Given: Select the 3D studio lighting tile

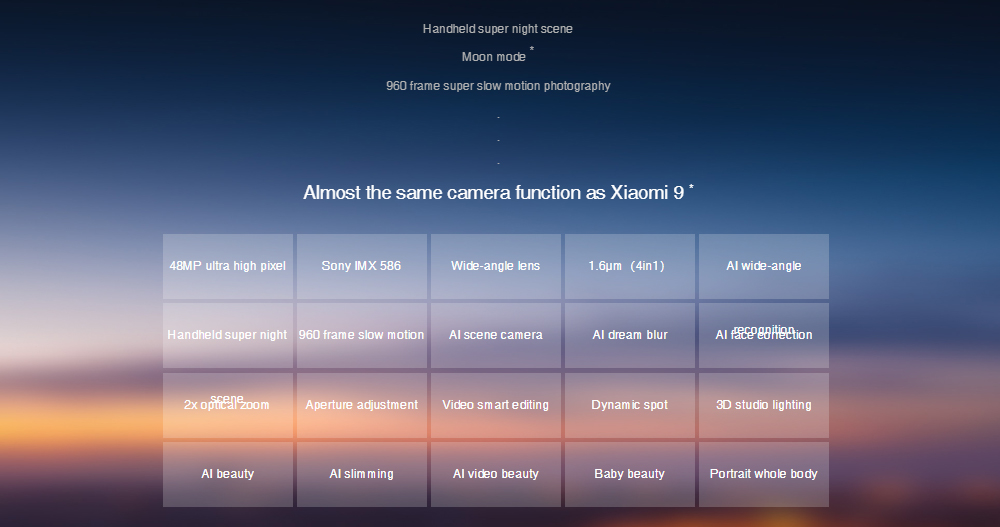Looking at the screenshot, I should point(763,405).
